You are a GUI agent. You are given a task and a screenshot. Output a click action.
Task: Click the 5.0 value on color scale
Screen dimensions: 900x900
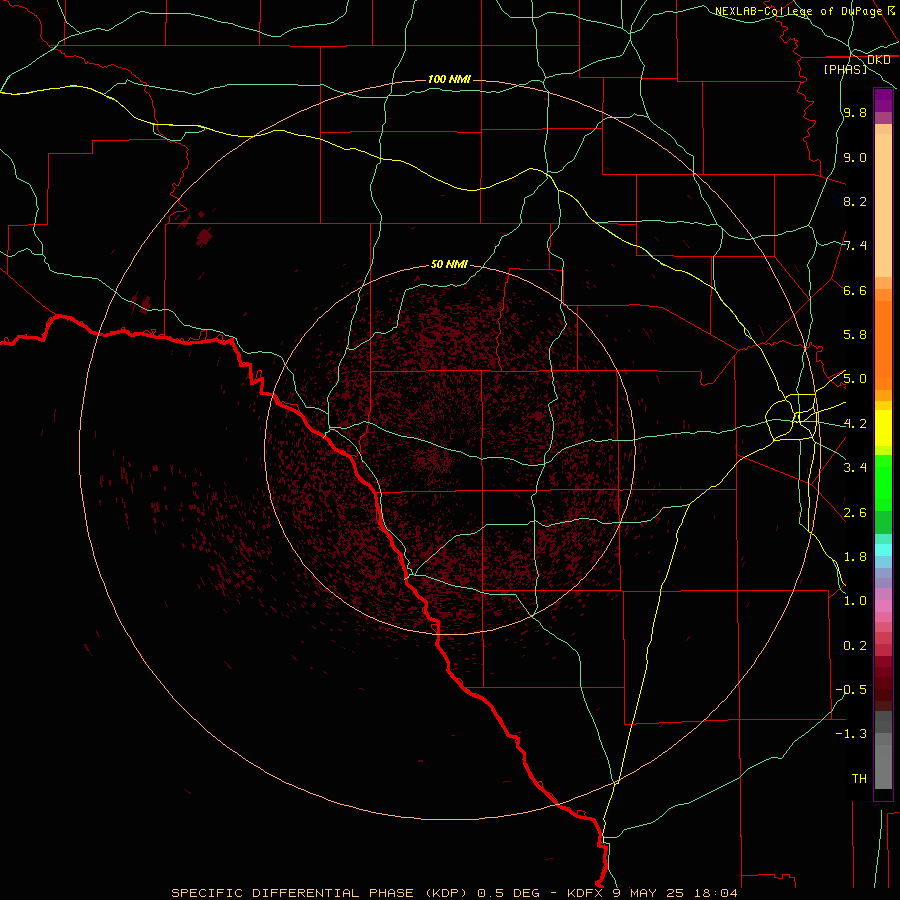pyautogui.click(x=855, y=379)
